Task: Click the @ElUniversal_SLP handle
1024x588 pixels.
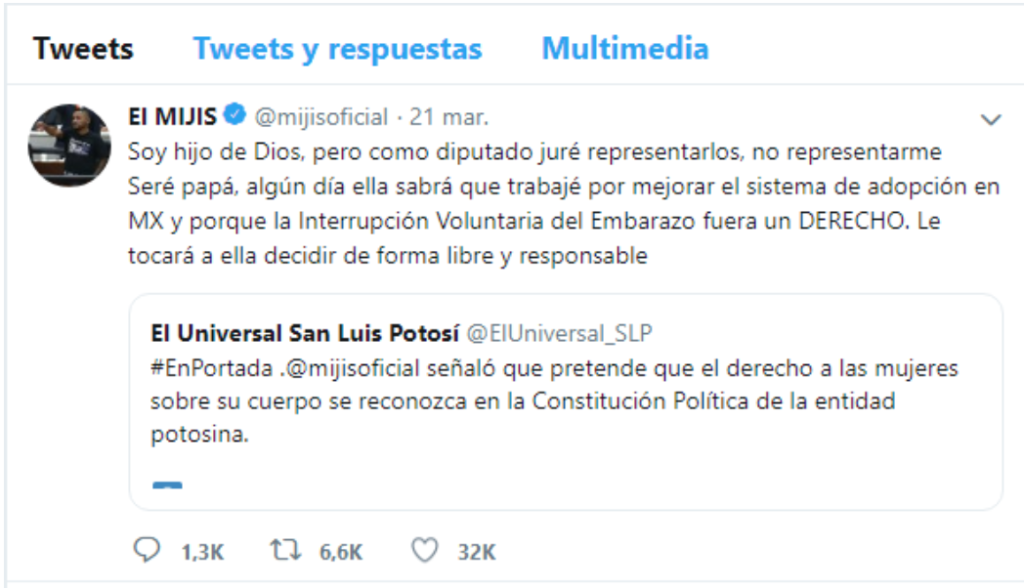Action: pyautogui.click(x=561, y=332)
